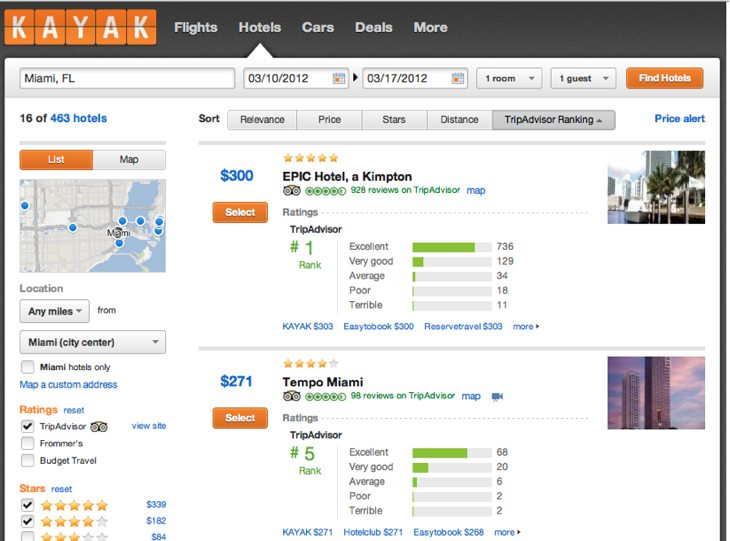Click TripAdvisor owl icon for Tempo Miami
The image size is (730, 541).
point(292,396)
